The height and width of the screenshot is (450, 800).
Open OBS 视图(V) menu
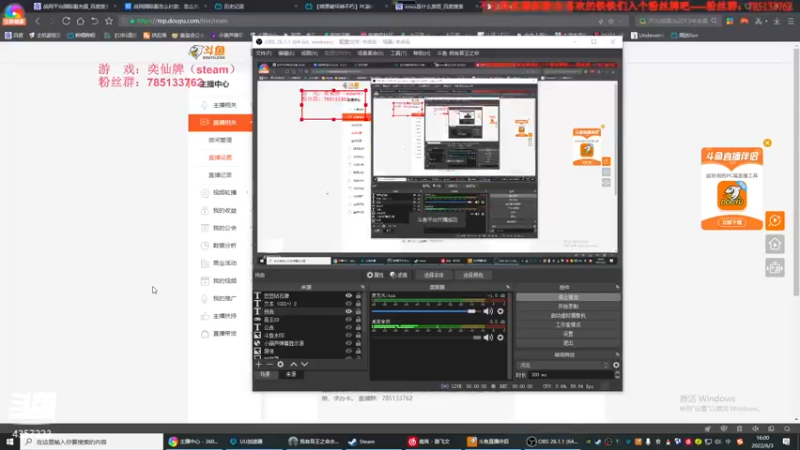[x=309, y=53]
